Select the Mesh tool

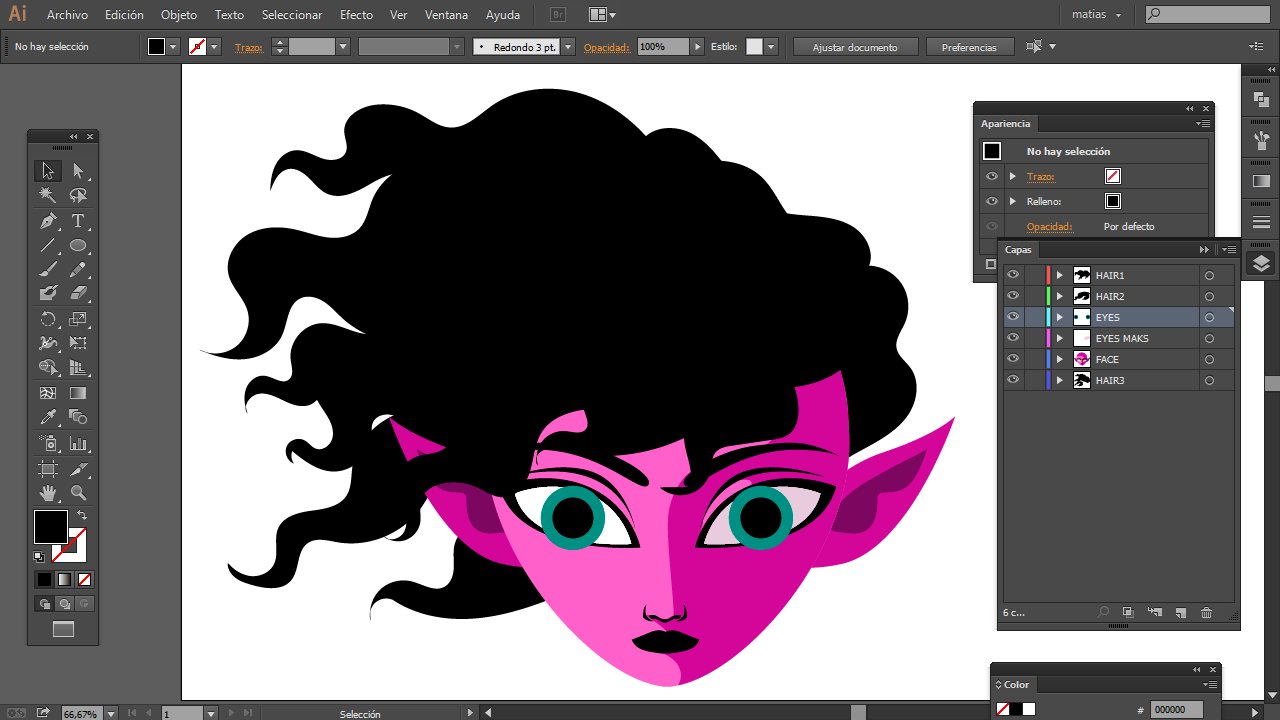(x=48, y=394)
